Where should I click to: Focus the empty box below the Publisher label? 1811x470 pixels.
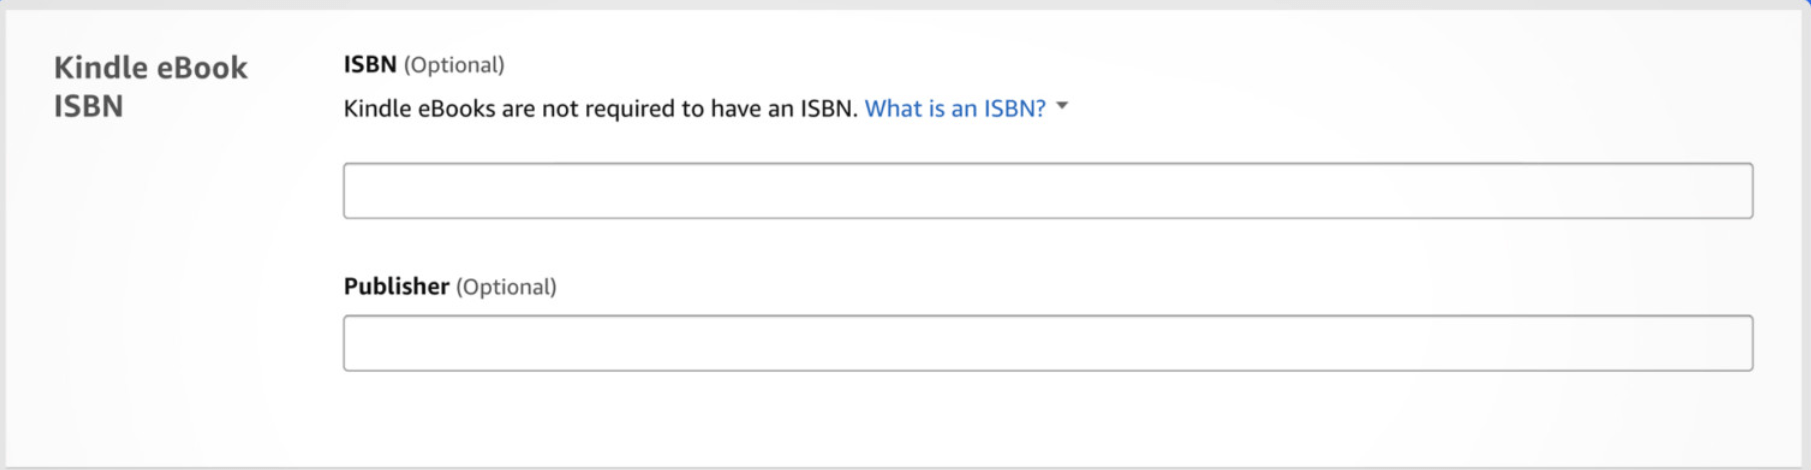tap(1047, 343)
